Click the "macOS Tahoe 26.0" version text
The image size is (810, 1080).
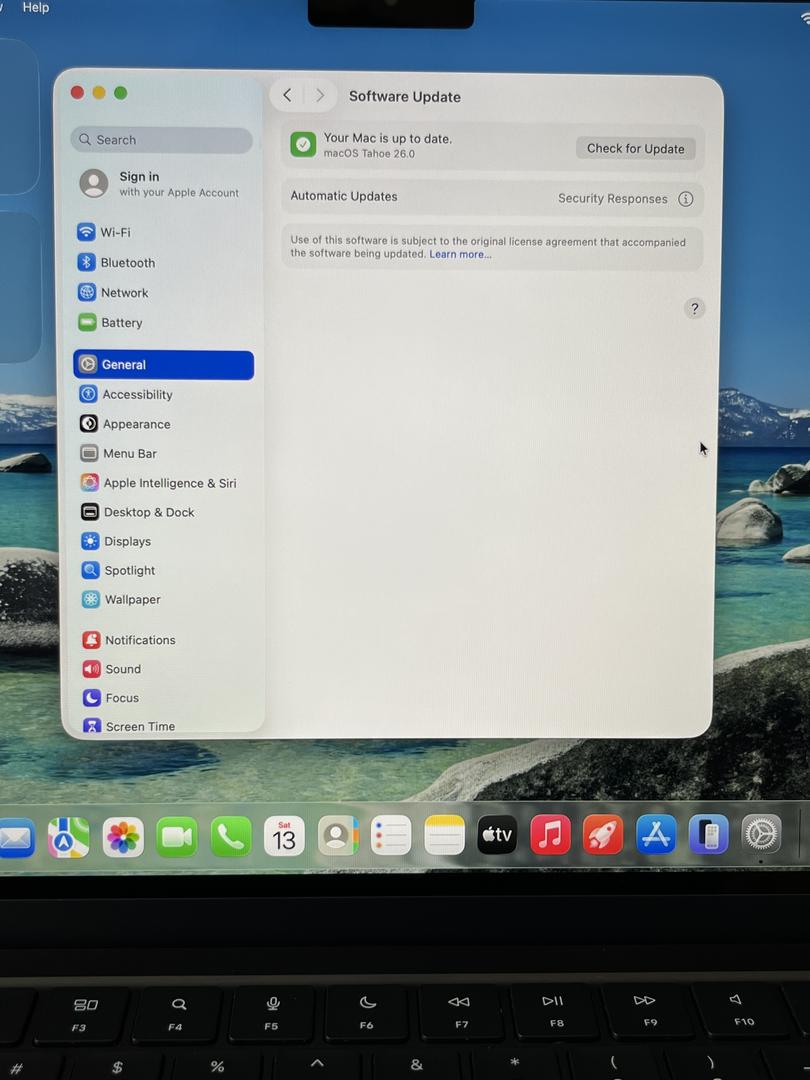369,154
